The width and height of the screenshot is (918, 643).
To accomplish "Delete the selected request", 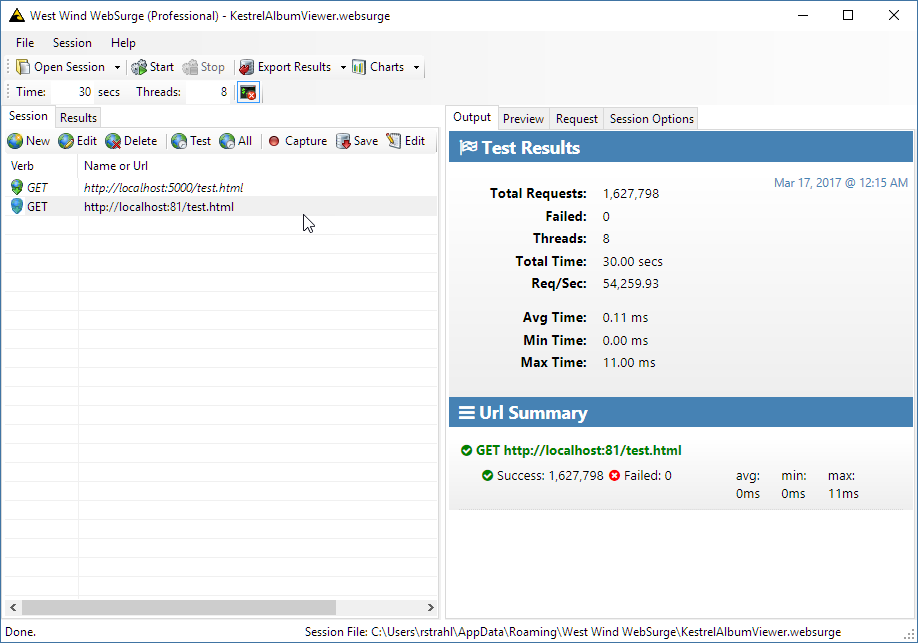I will [x=131, y=141].
